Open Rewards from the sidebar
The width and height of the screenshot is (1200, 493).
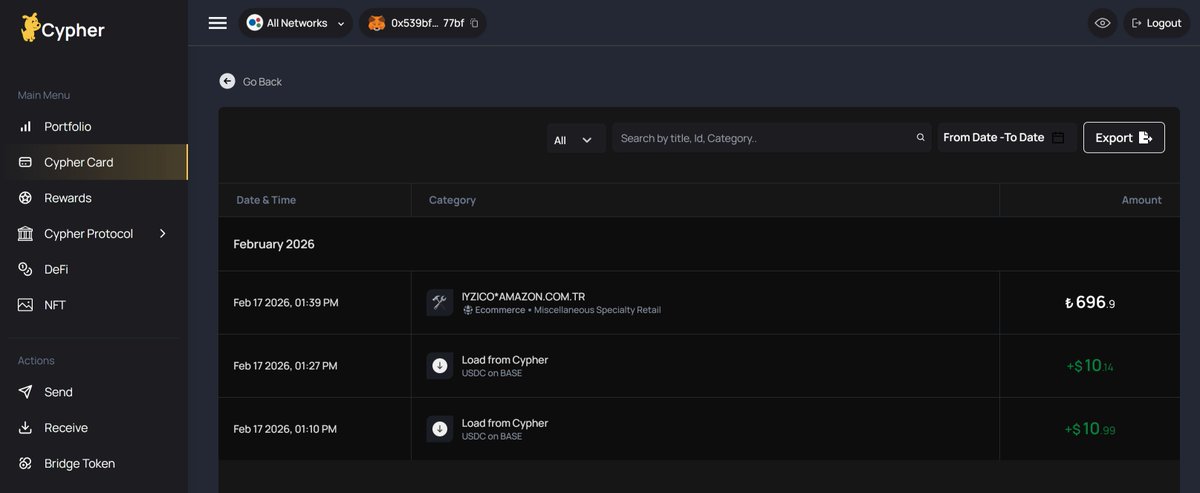point(94,198)
